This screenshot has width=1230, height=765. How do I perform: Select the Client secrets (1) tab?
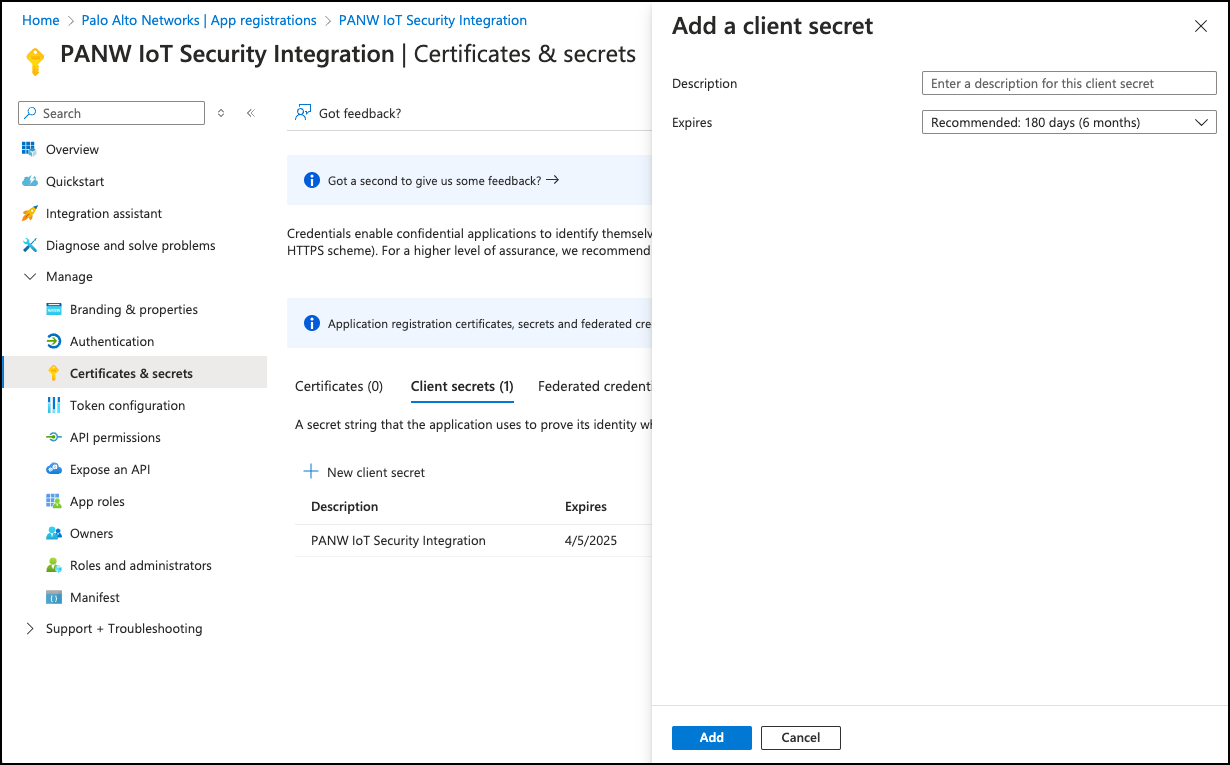coord(462,386)
